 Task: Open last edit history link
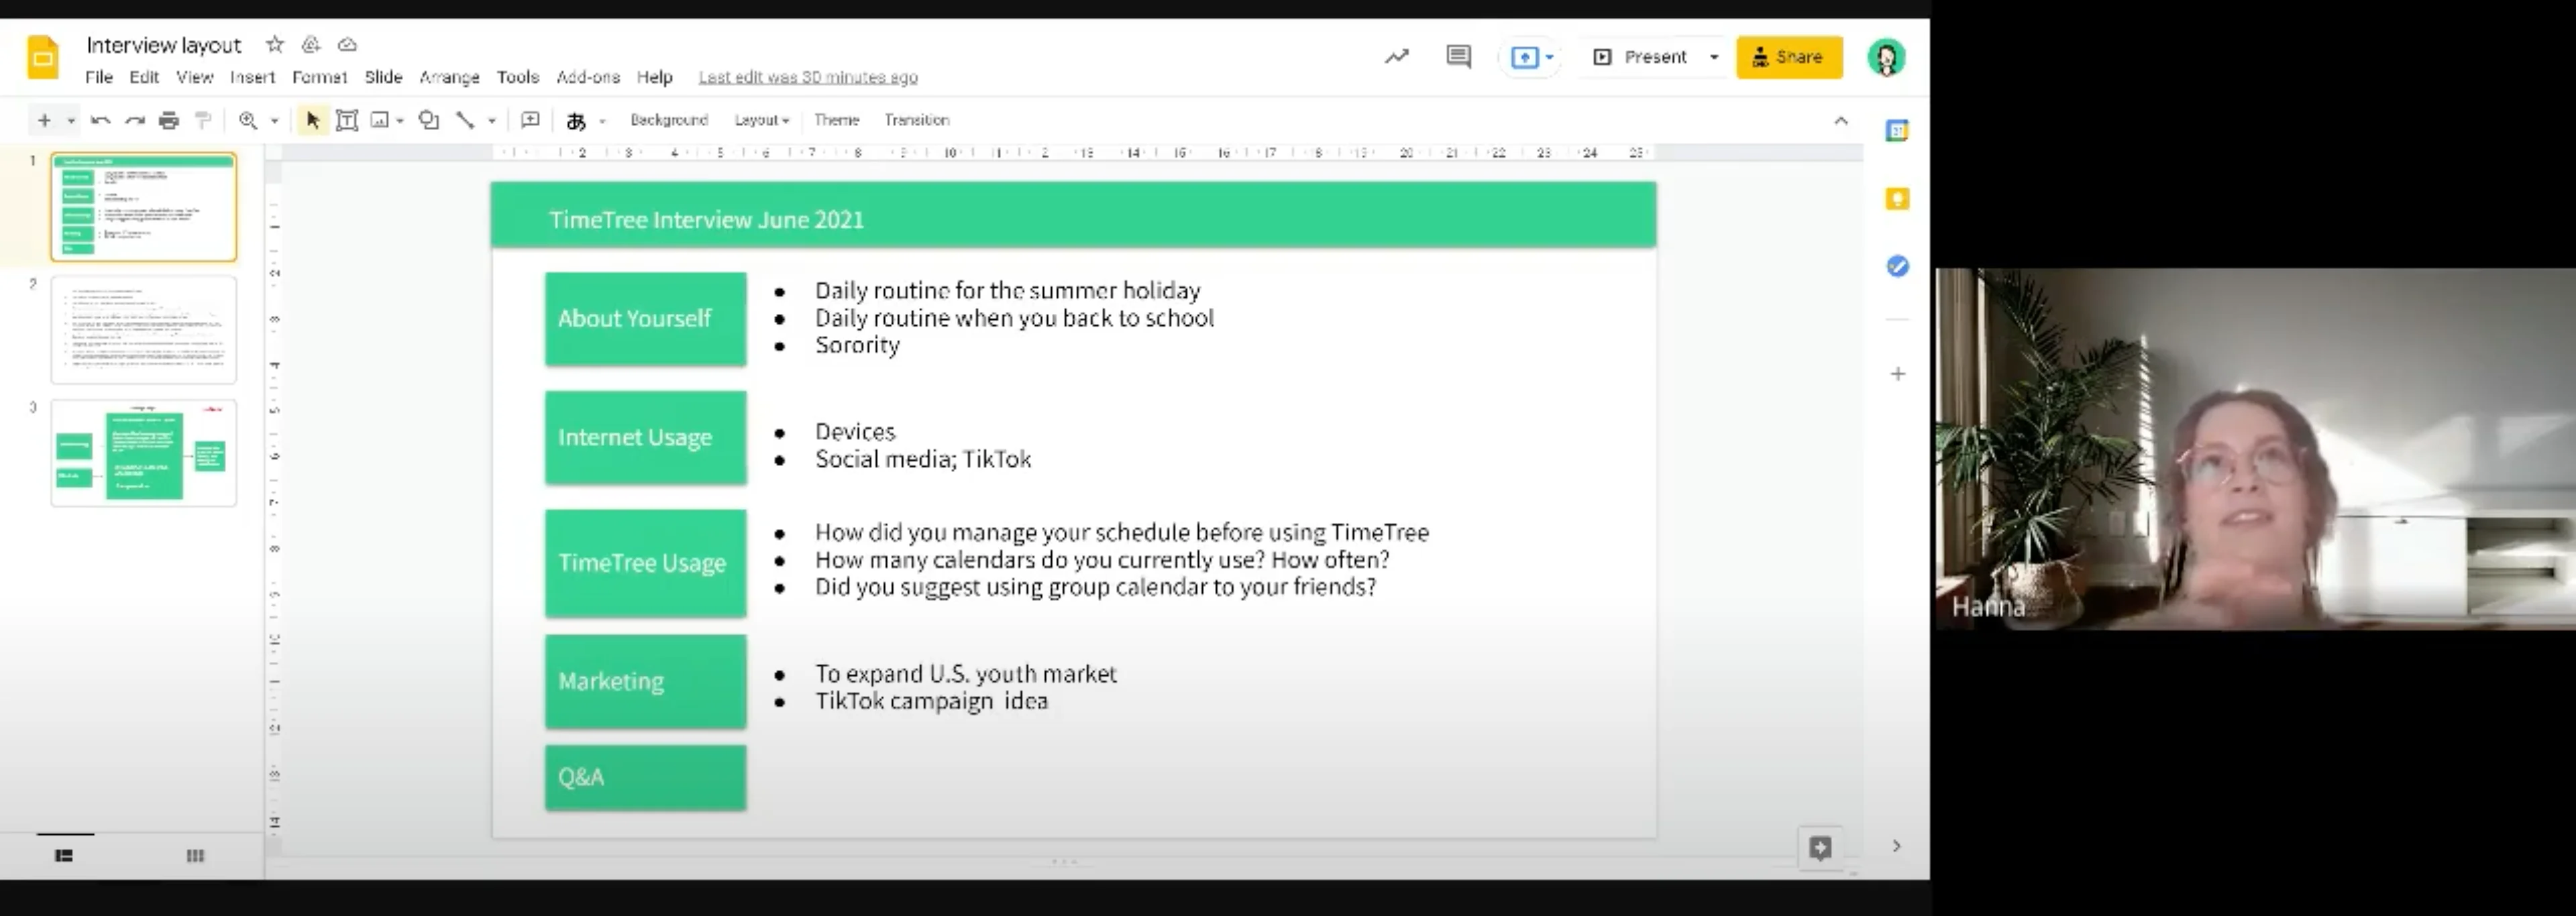coord(808,77)
